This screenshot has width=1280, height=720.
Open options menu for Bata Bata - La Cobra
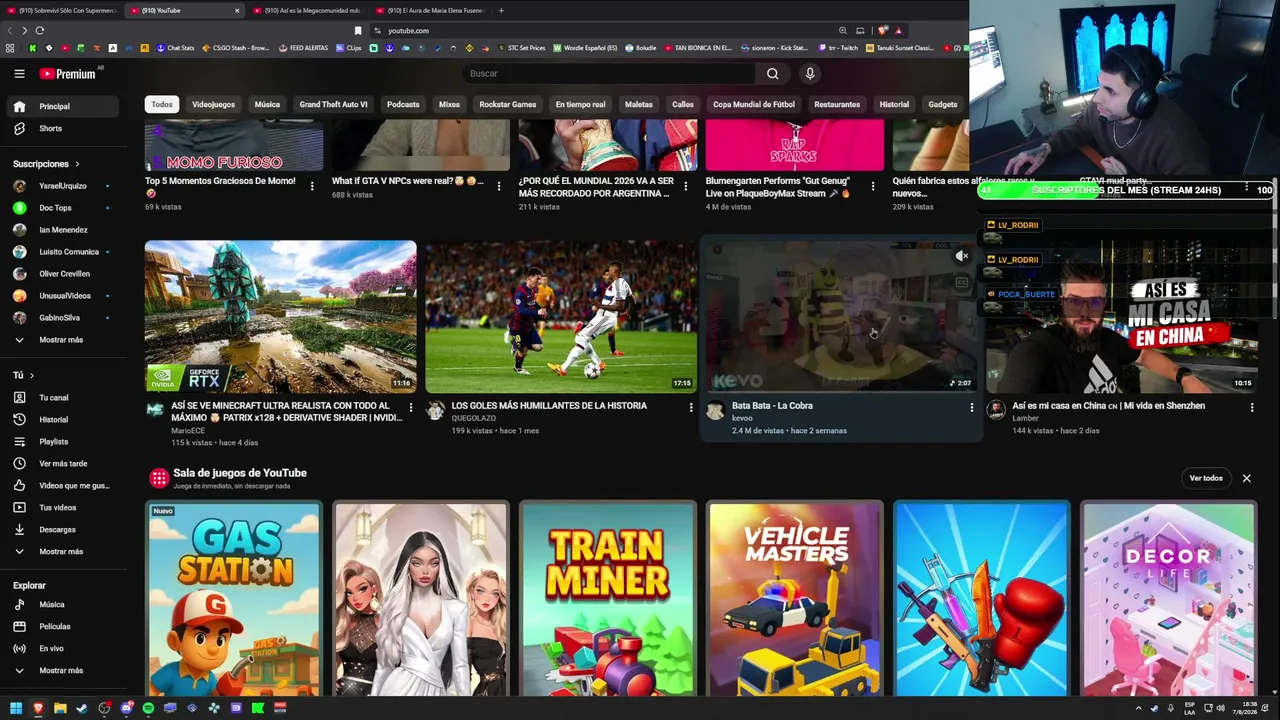(x=971, y=407)
